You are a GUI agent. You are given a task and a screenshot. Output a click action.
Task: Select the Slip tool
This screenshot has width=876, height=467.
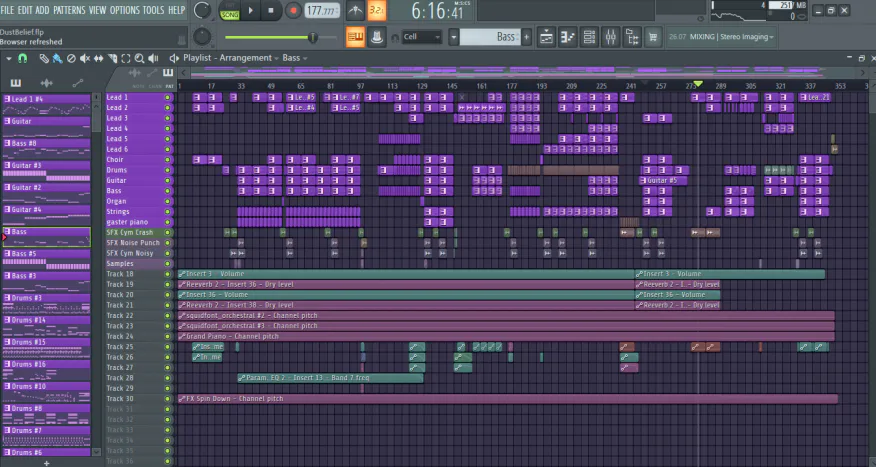pyautogui.click(x=98, y=58)
